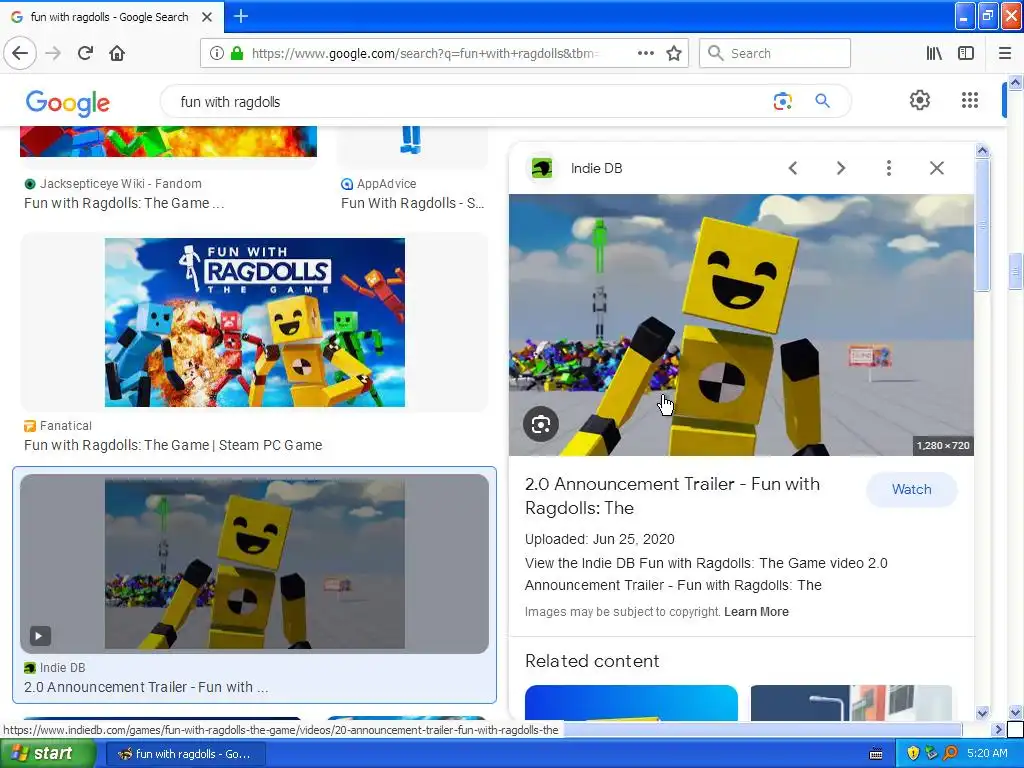Focus the Firefox Search box

click(775, 53)
